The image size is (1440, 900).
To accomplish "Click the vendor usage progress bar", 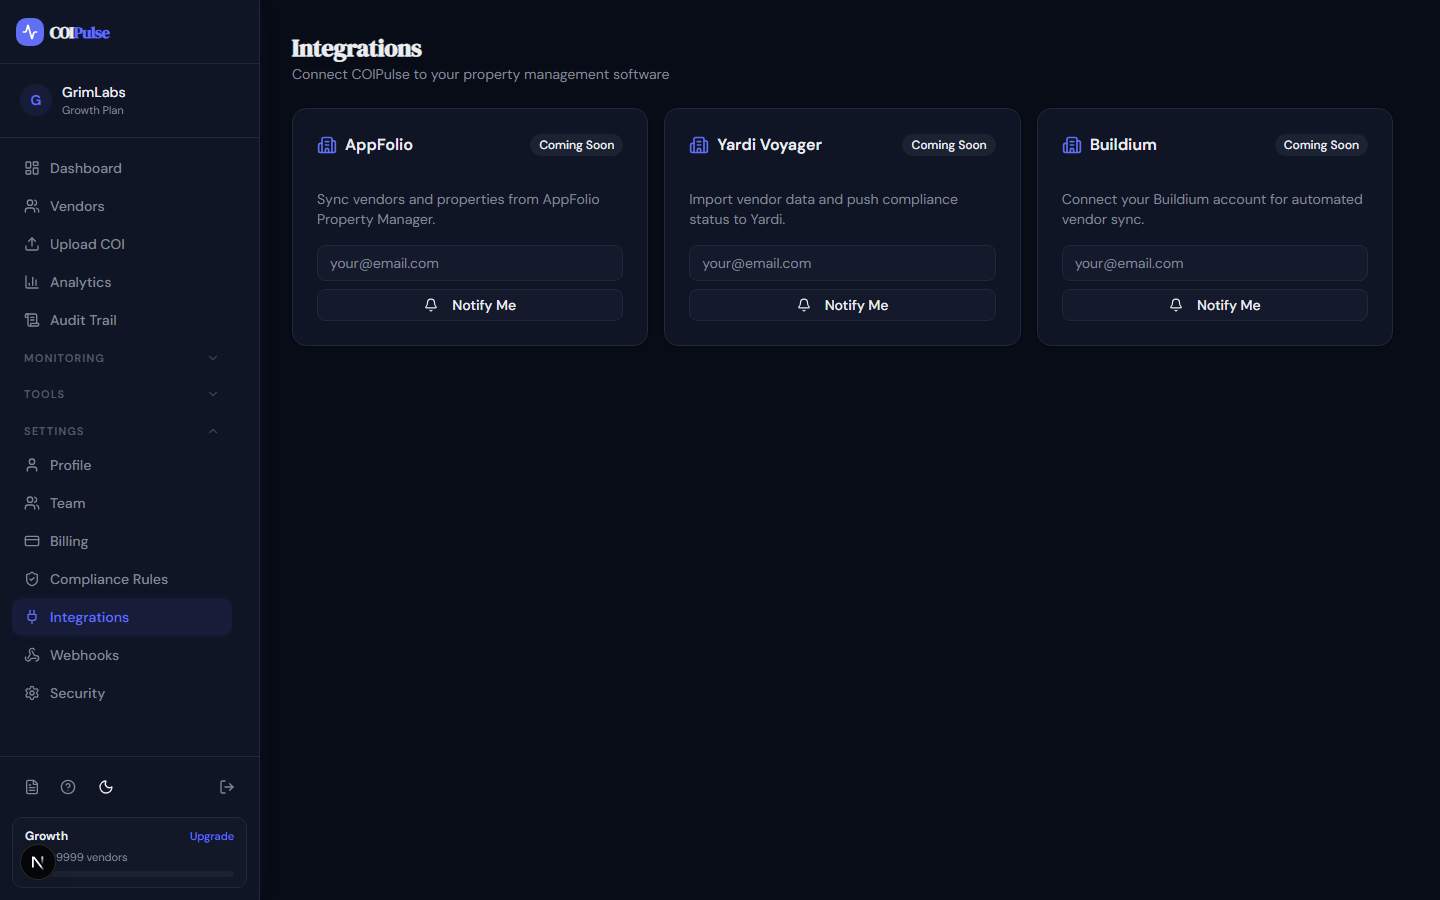I will coord(130,874).
